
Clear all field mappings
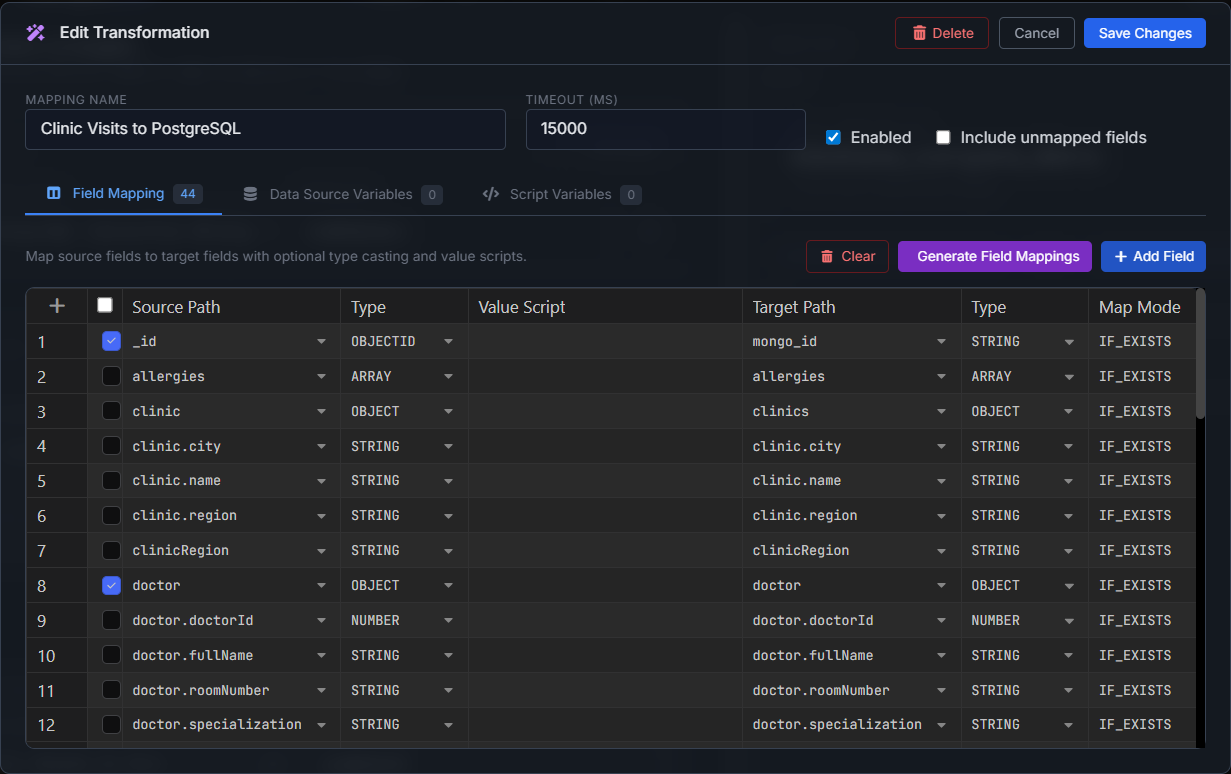pyautogui.click(x=847, y=256)
